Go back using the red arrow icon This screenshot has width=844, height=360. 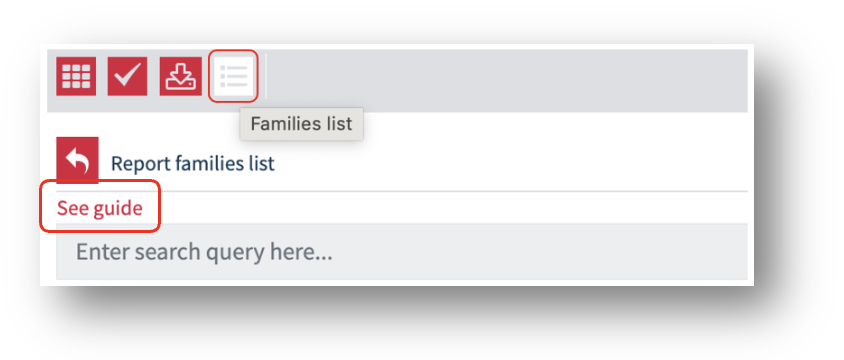click(78, 160)
